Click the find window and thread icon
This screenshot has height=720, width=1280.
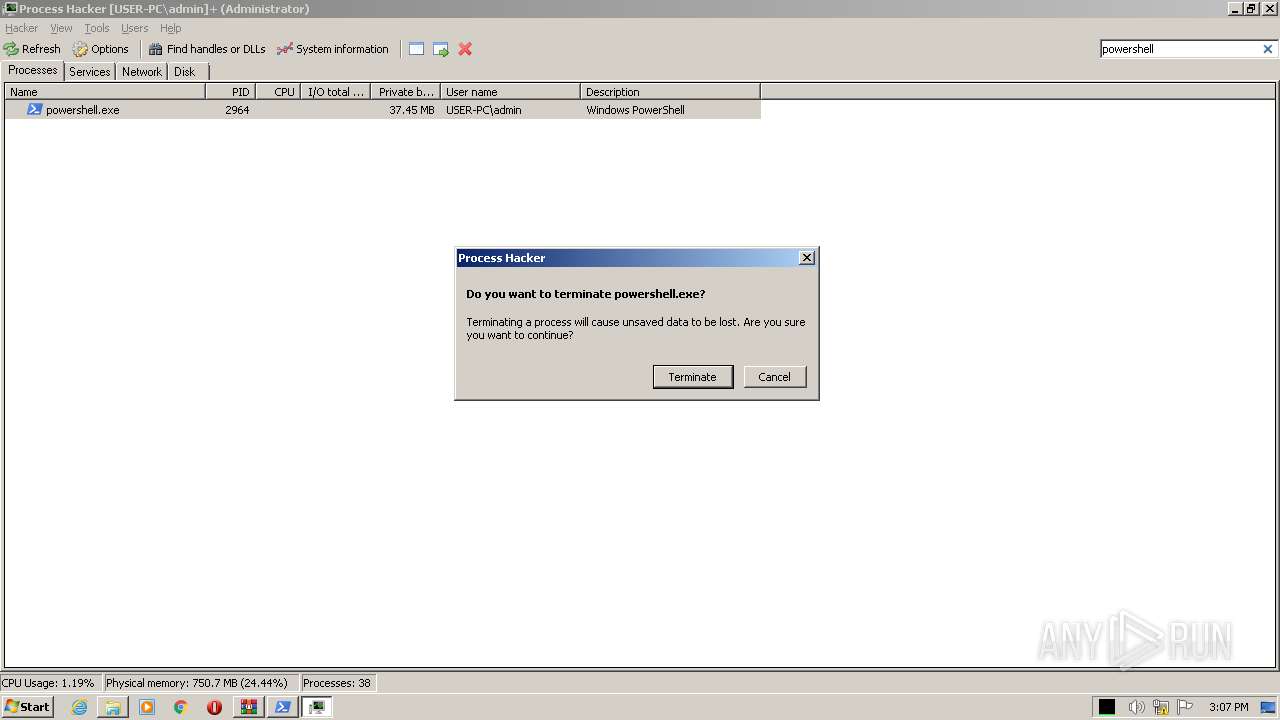point(441,49)
